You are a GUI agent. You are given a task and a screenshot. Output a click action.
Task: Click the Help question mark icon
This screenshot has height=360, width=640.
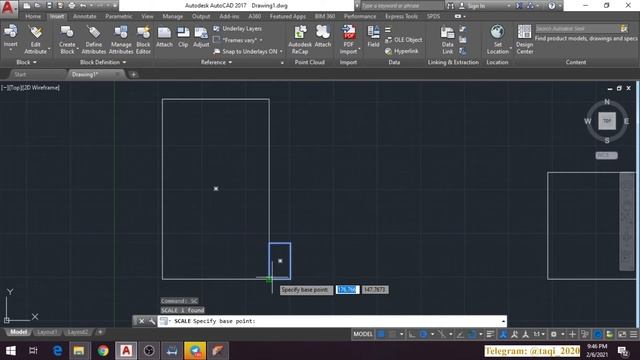[552, 6]
